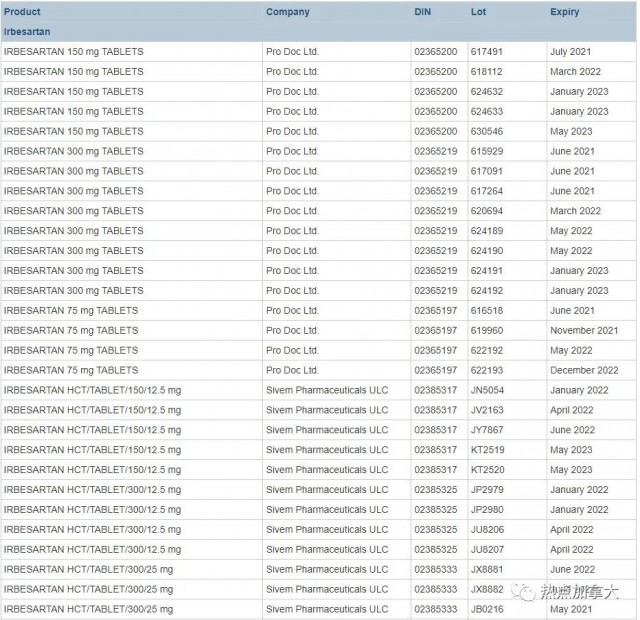This screenshot has width=640, height=620.
Task: Click Sivem Pharmaceuticals ULC in lot JB0216 row
Action: tap(327, 609)
